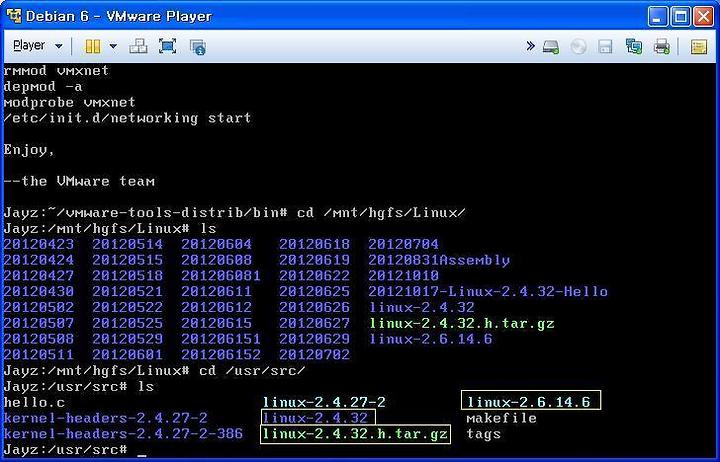This screenshot has height=462, width=720.
Task: Click the directory kernel-headers-2.4.27-2-386
Action: [x=123, y=434]
